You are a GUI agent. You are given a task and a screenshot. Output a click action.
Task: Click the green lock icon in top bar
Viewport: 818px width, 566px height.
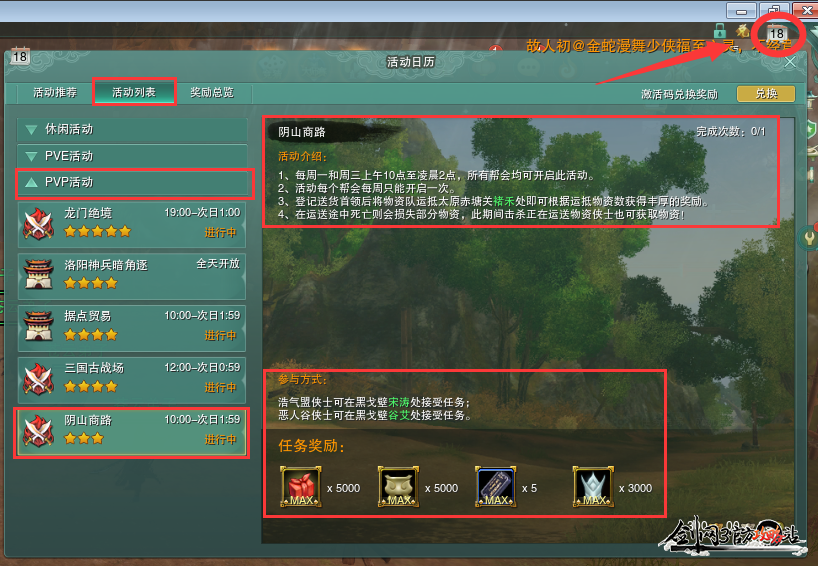(719, 31)
